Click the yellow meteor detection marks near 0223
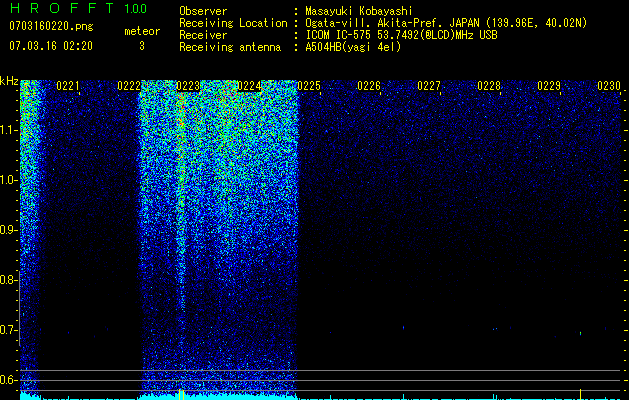Screen dimensions: 629x400 (181, 394)
